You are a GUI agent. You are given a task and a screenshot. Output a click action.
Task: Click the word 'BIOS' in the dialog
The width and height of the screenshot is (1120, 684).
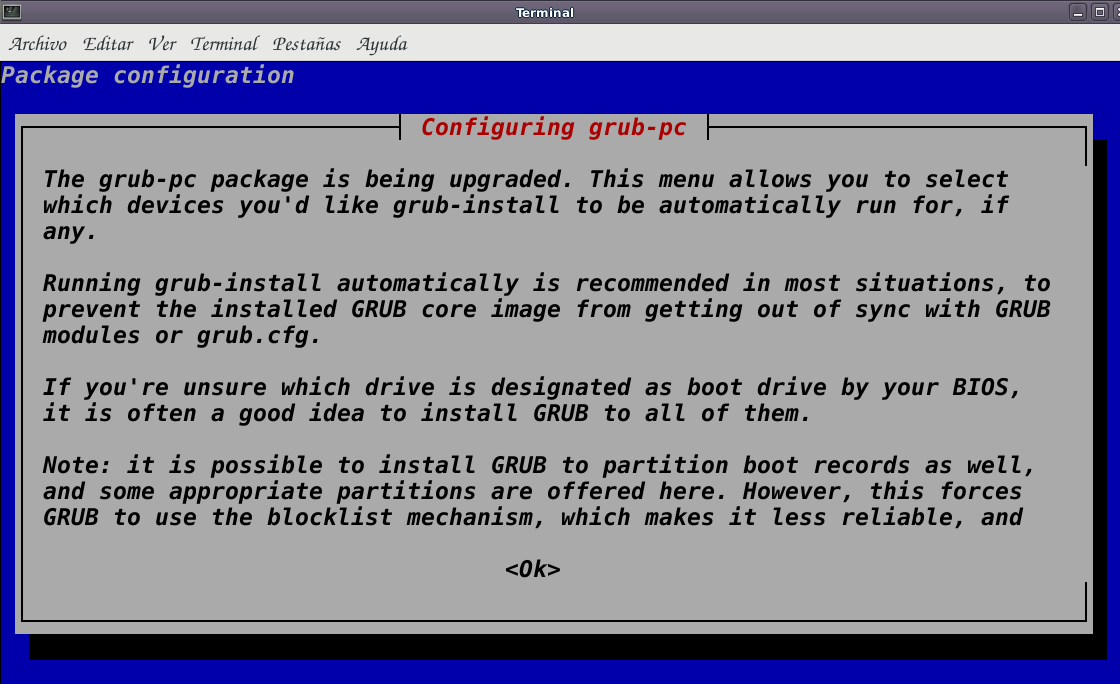coord(980,387)
